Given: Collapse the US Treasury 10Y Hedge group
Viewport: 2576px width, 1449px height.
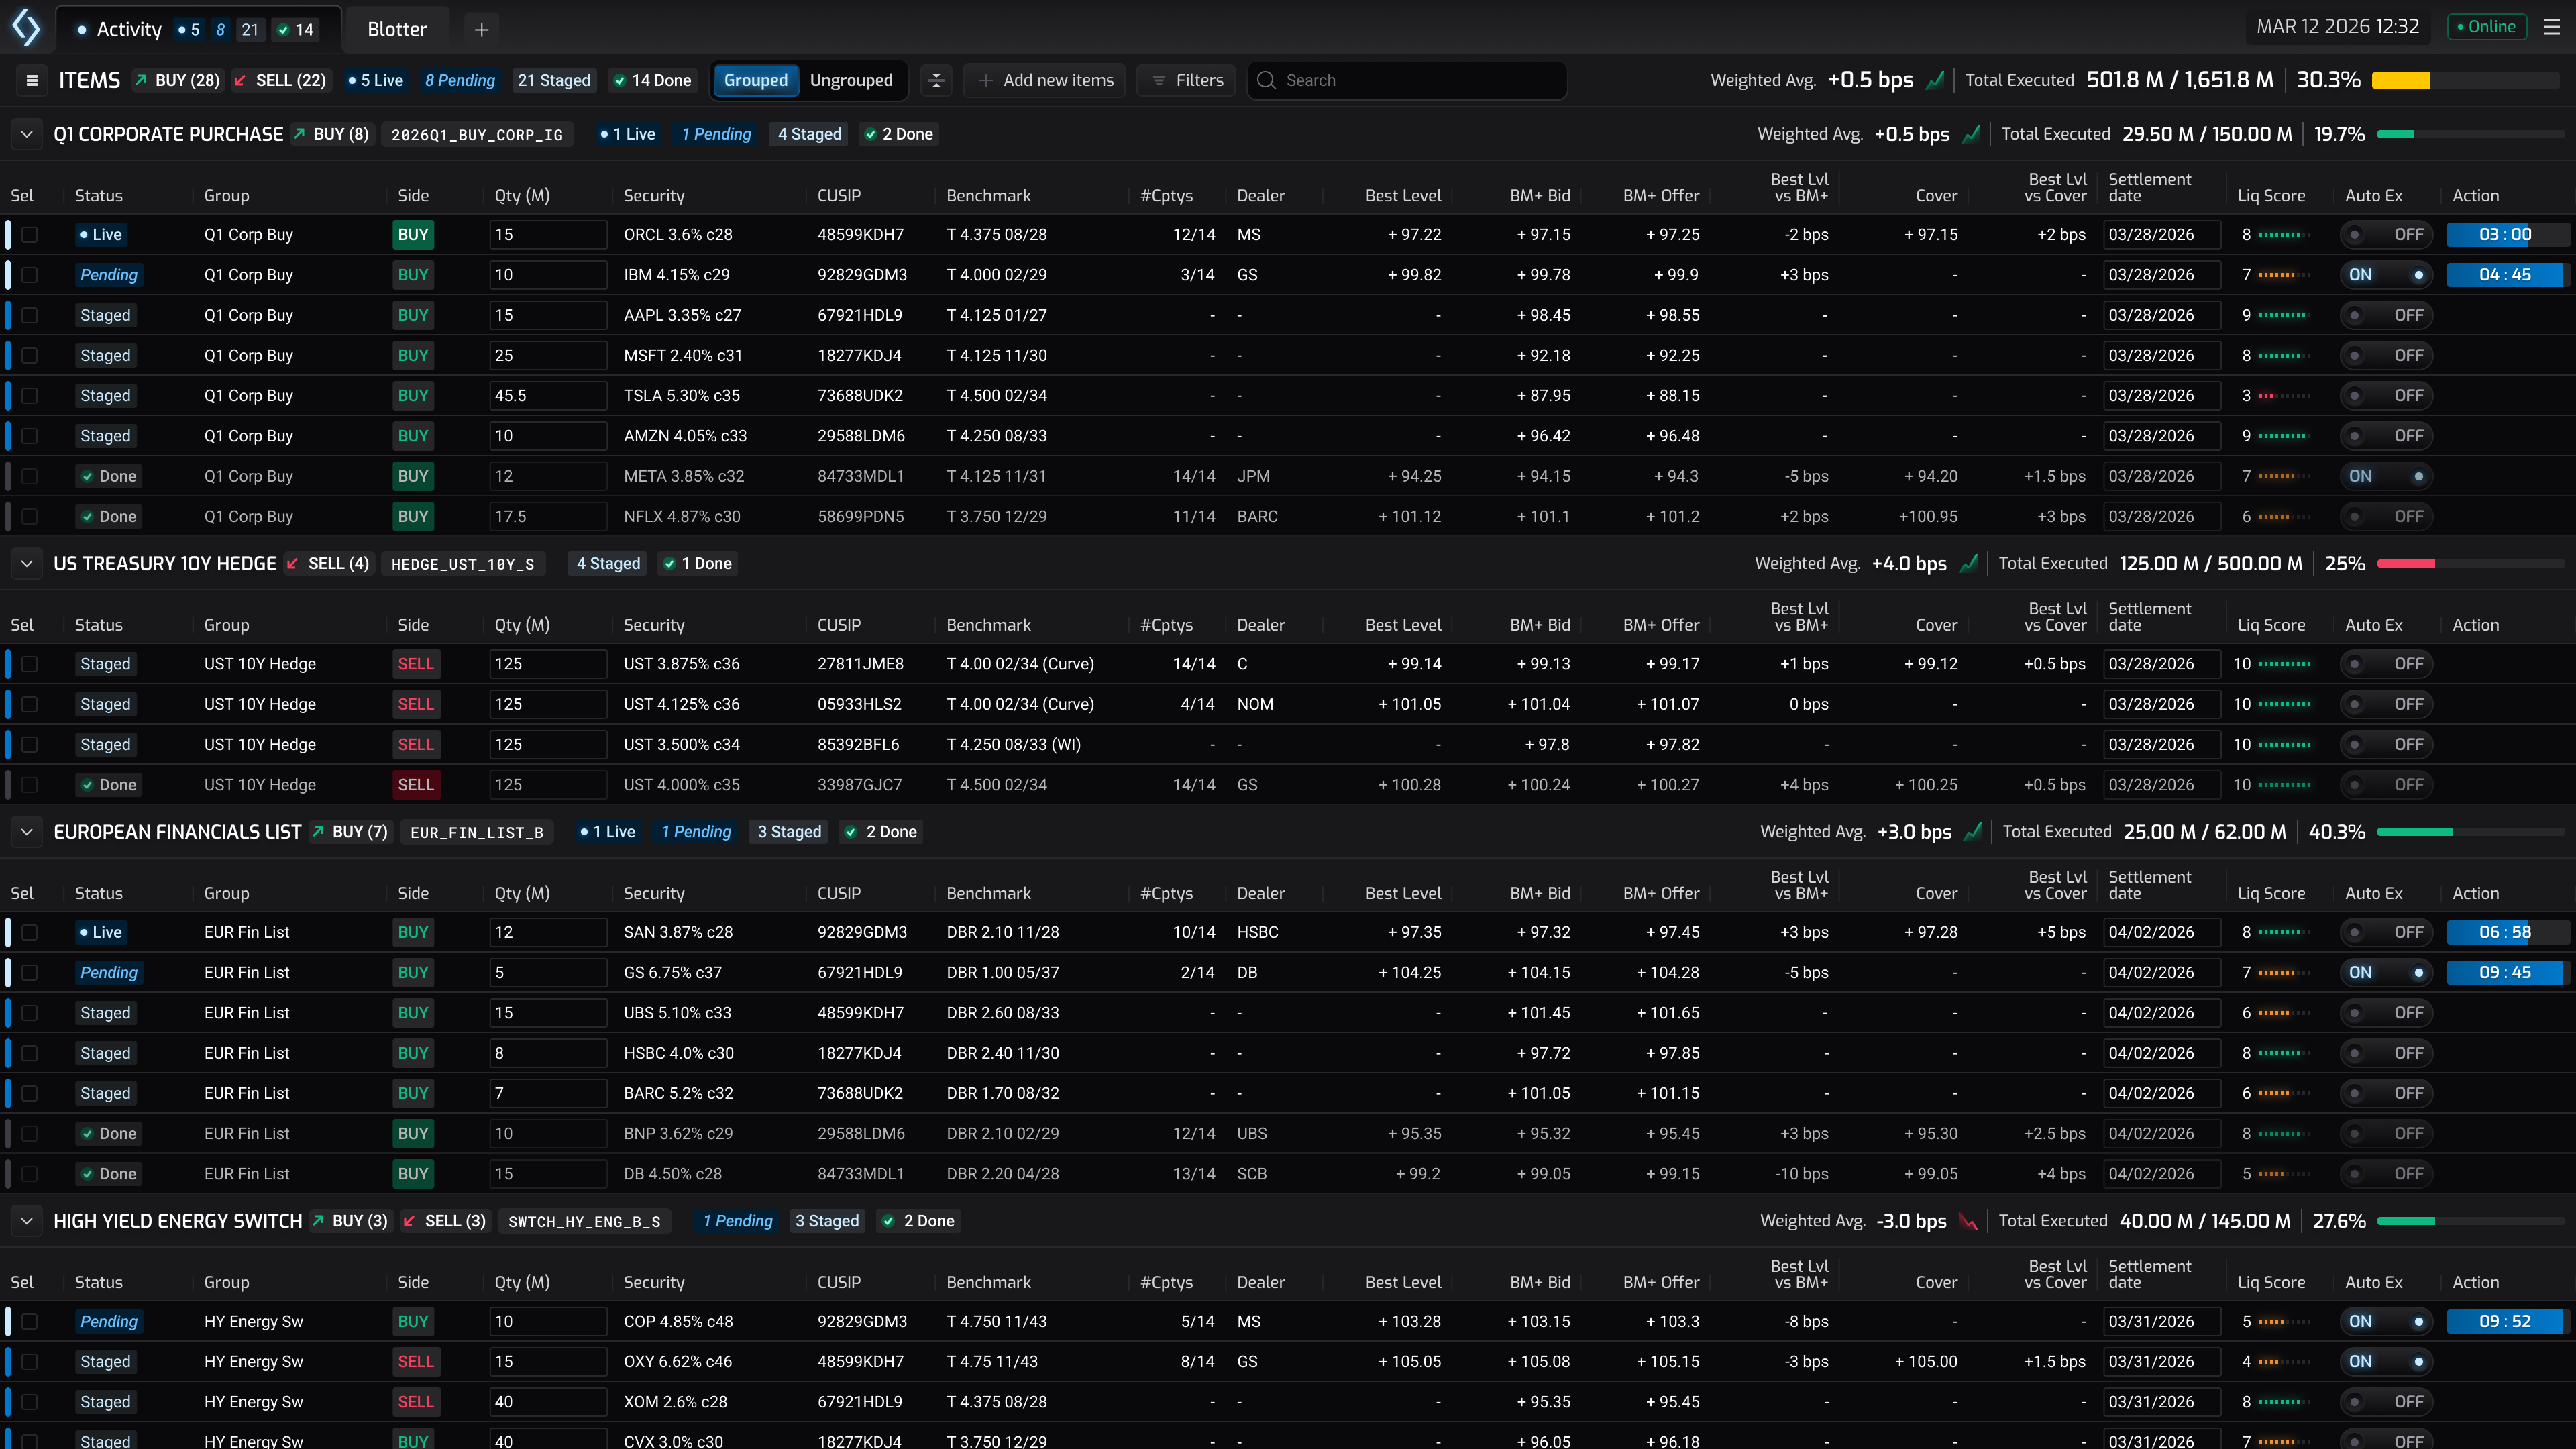Looking at the screenshot, I should coord(27,564).
